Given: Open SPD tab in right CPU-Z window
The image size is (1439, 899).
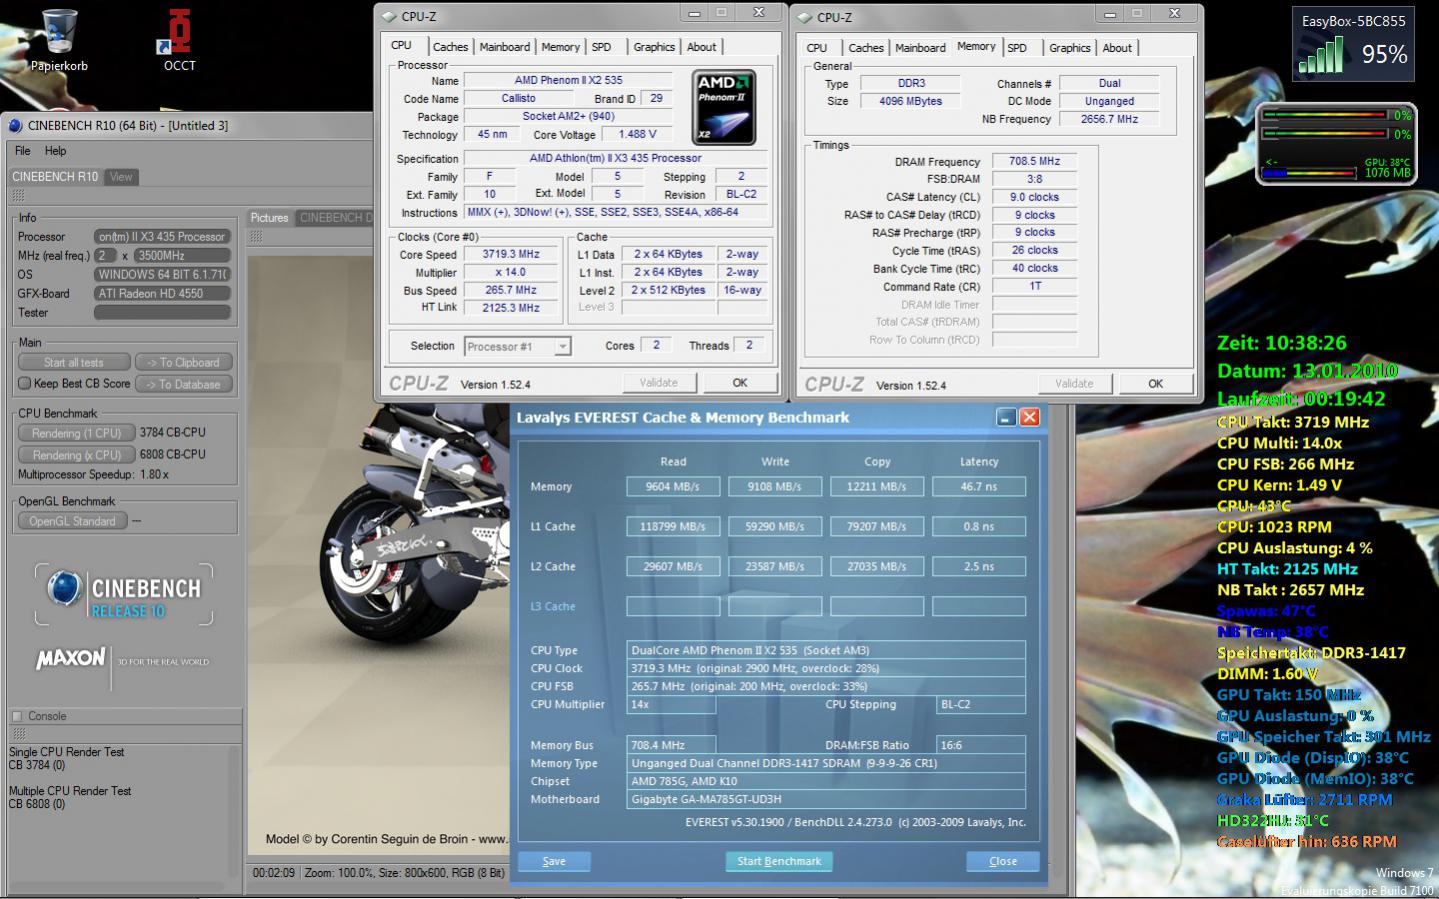Looking at the screenshot, I should click(1017, 48).
